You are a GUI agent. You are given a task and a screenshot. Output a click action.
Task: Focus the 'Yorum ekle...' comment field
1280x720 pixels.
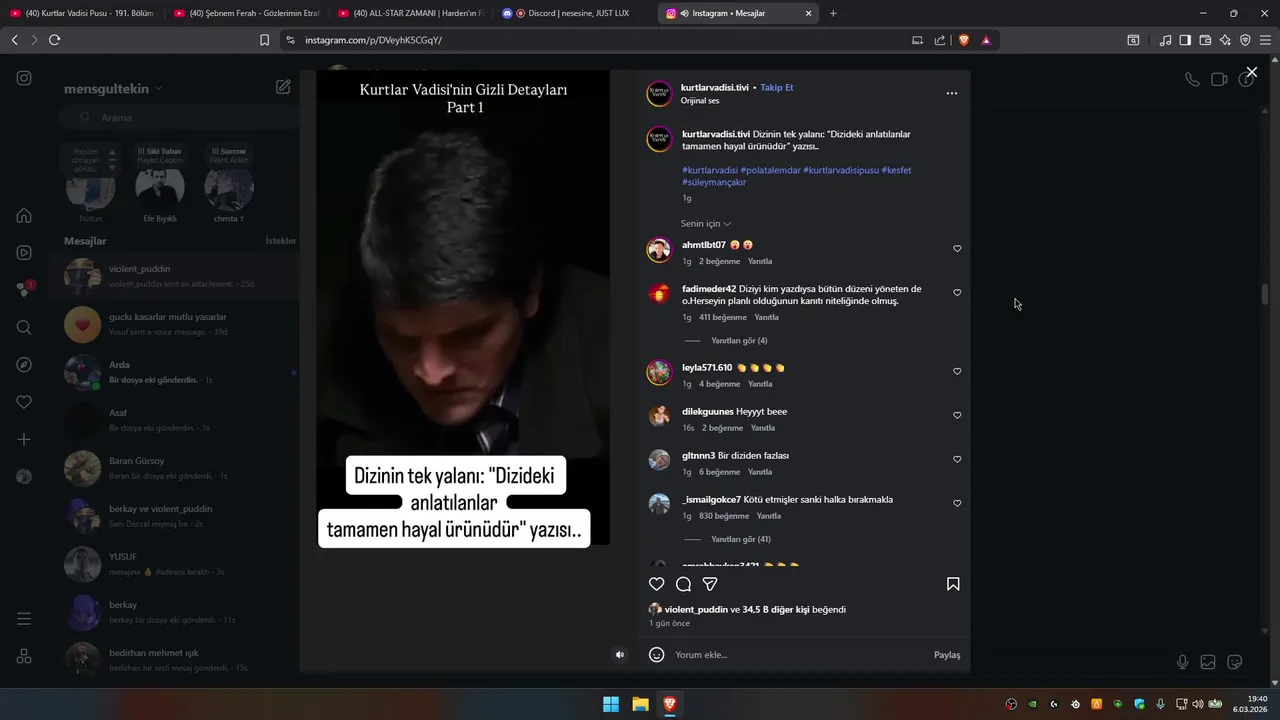[x=800, y=655]
